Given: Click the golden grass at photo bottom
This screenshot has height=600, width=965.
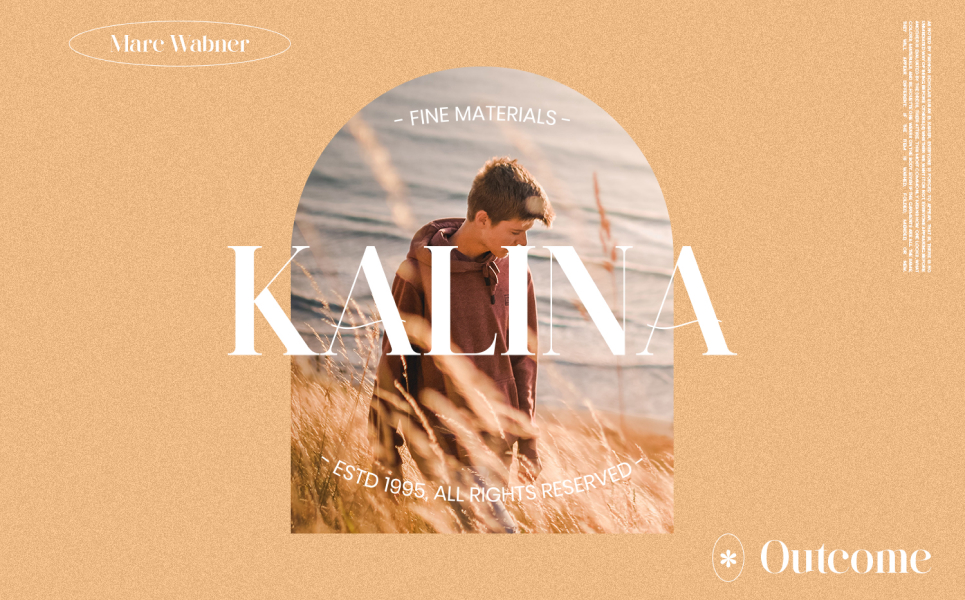Looking at the screenshot, I should tap(480, 492).
